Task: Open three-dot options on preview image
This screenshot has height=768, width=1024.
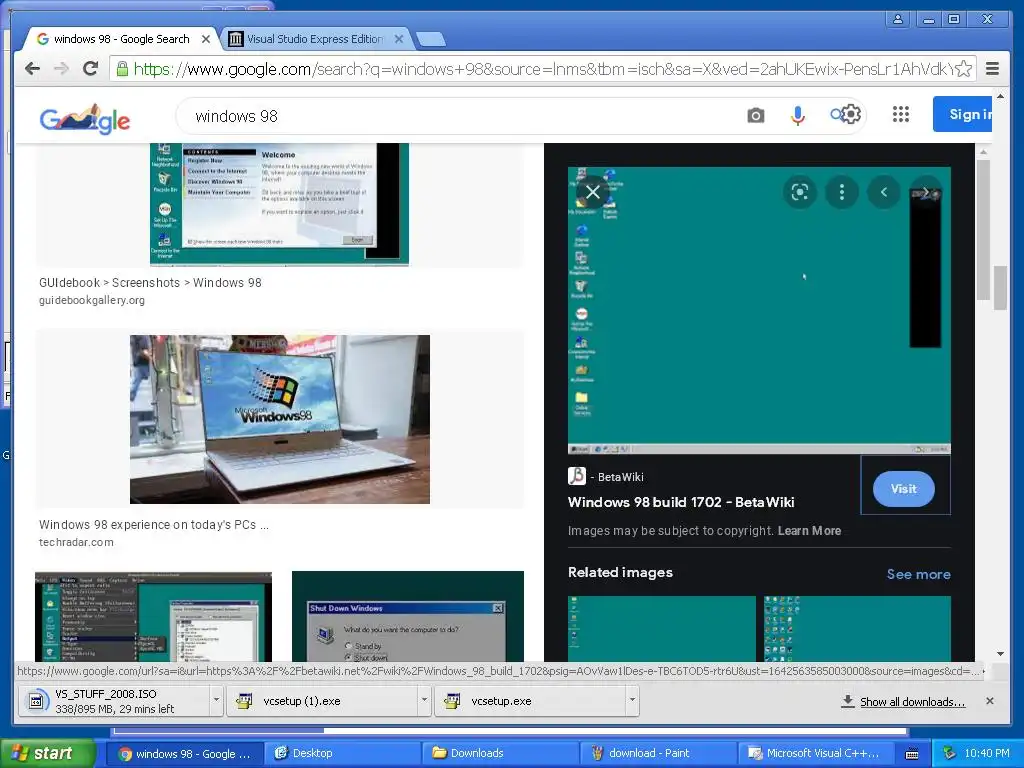Action: coord(842,192)
